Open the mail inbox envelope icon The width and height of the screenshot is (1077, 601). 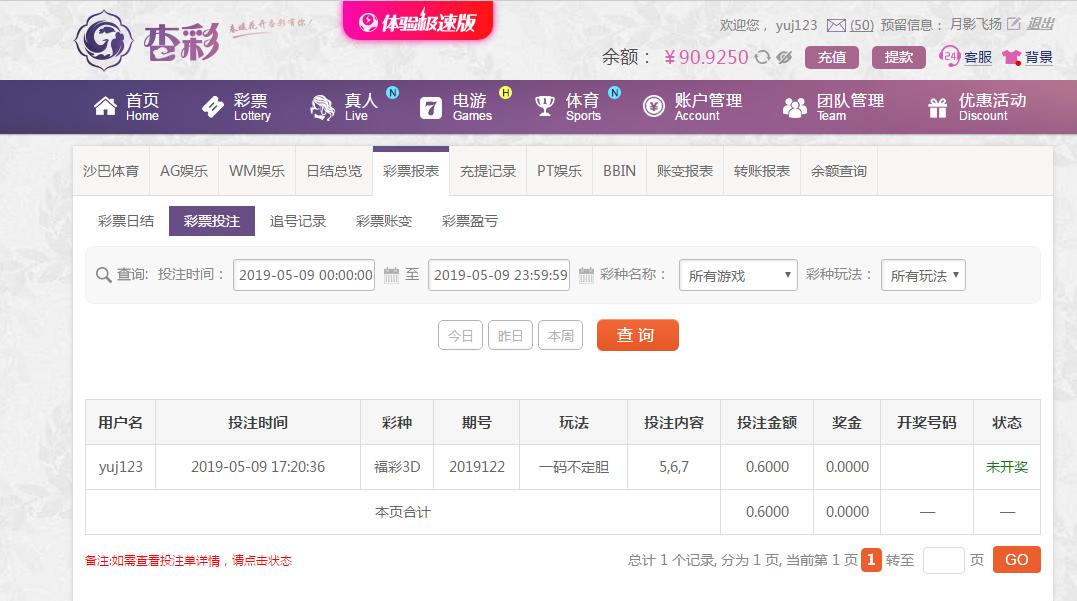[x=836, y=25]
